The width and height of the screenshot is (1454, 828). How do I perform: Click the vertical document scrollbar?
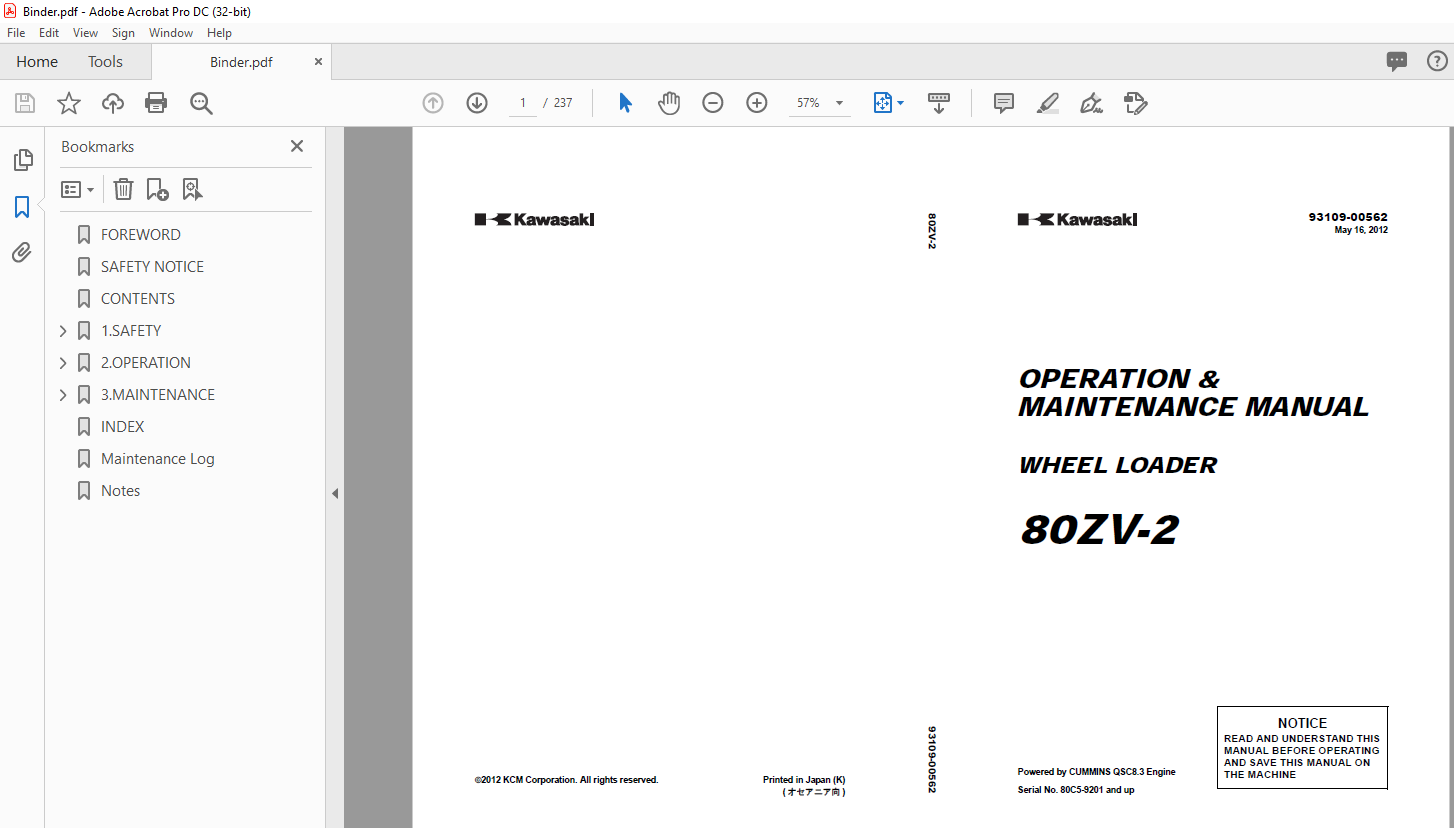pos(1449,477)
